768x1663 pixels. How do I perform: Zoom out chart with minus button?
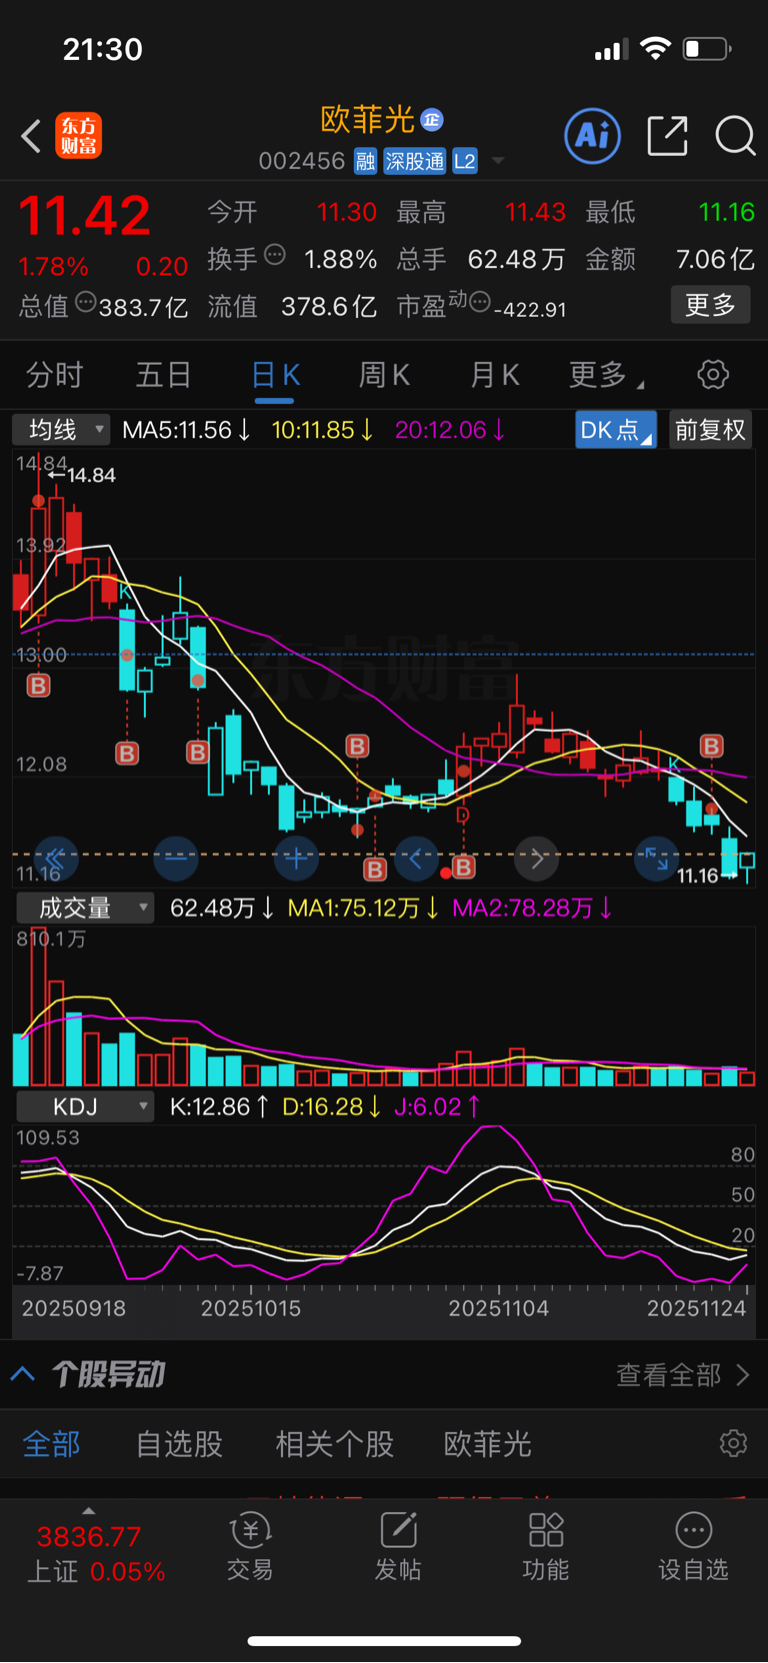coord(176,858)
